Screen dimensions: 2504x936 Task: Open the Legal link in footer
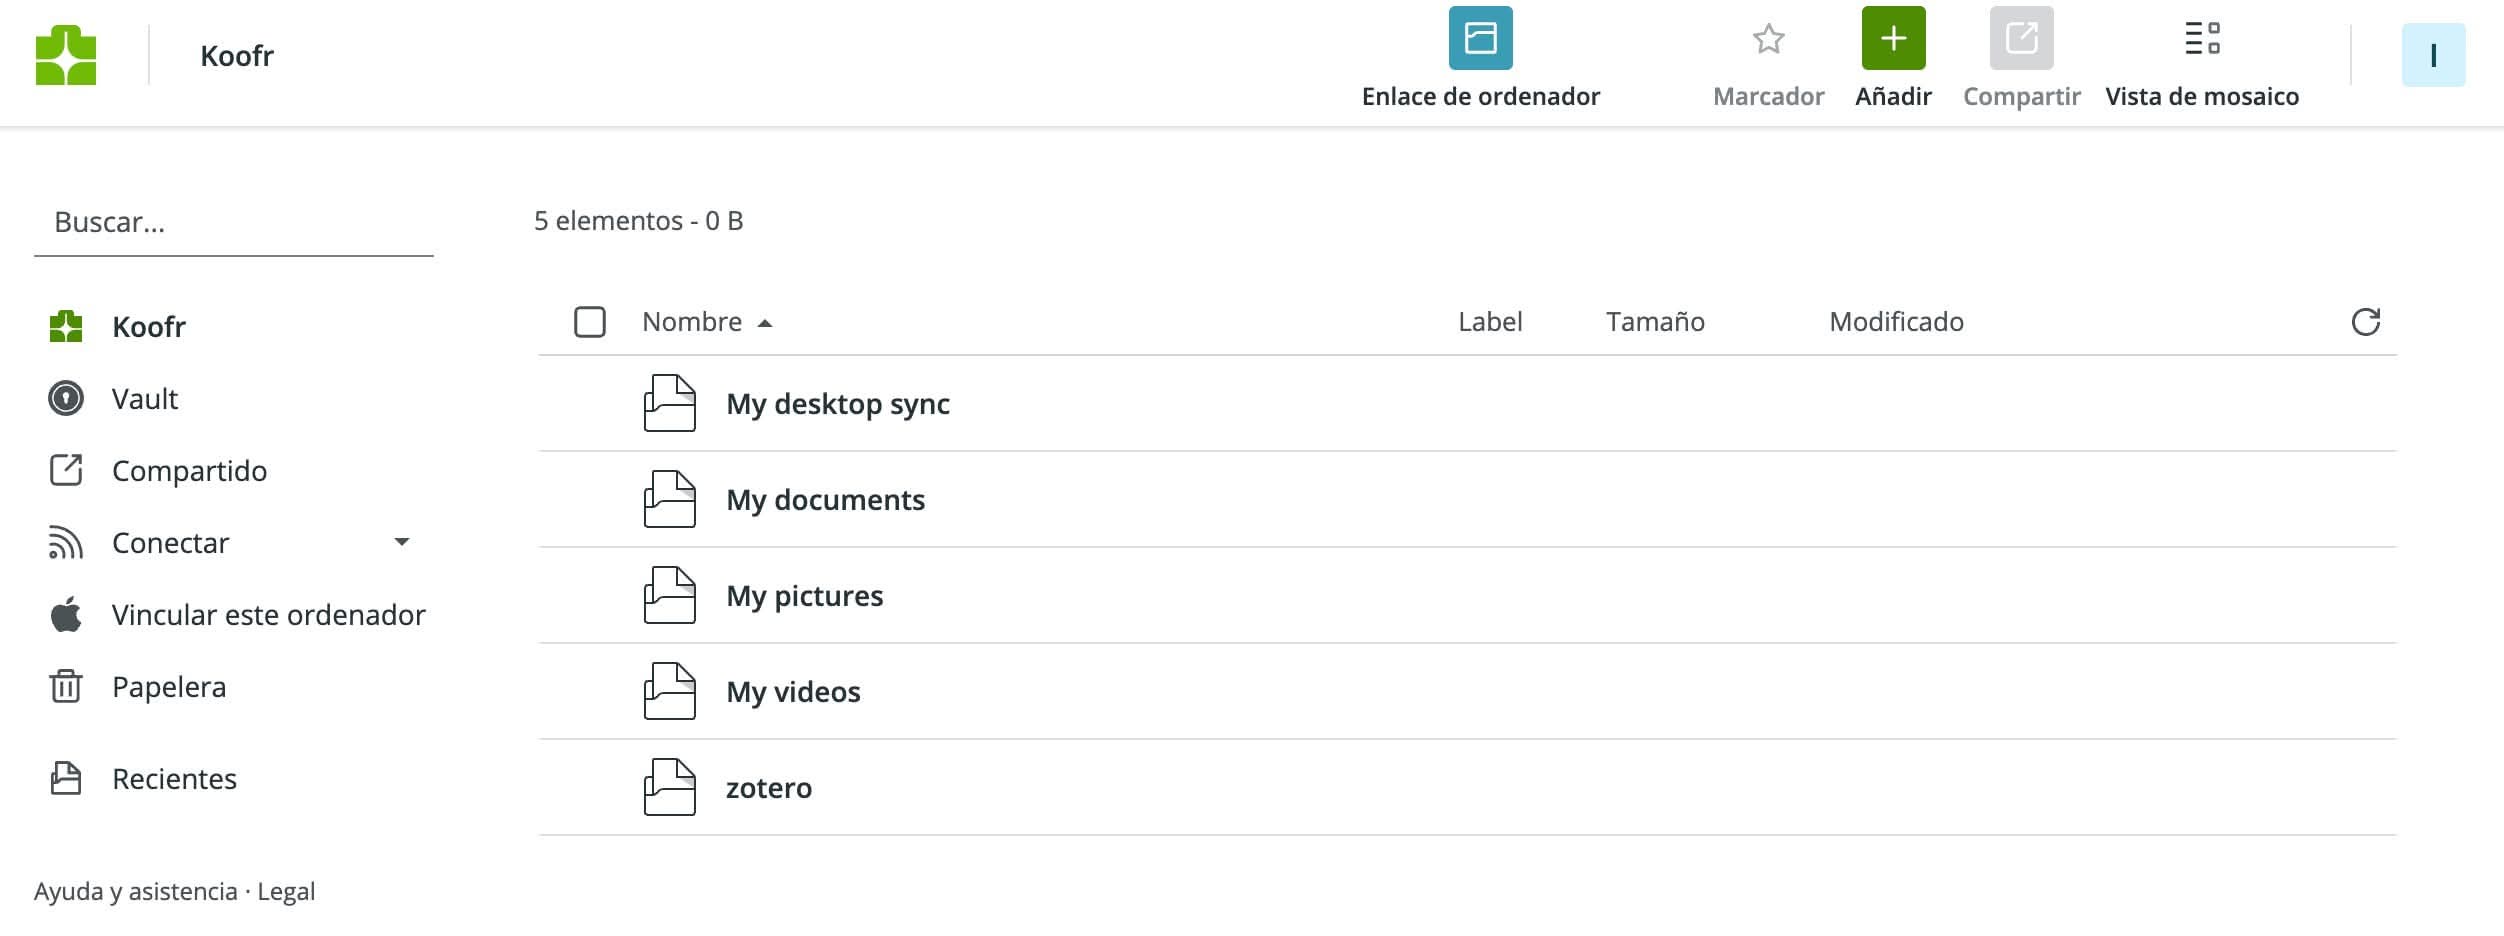coord(286,891)
